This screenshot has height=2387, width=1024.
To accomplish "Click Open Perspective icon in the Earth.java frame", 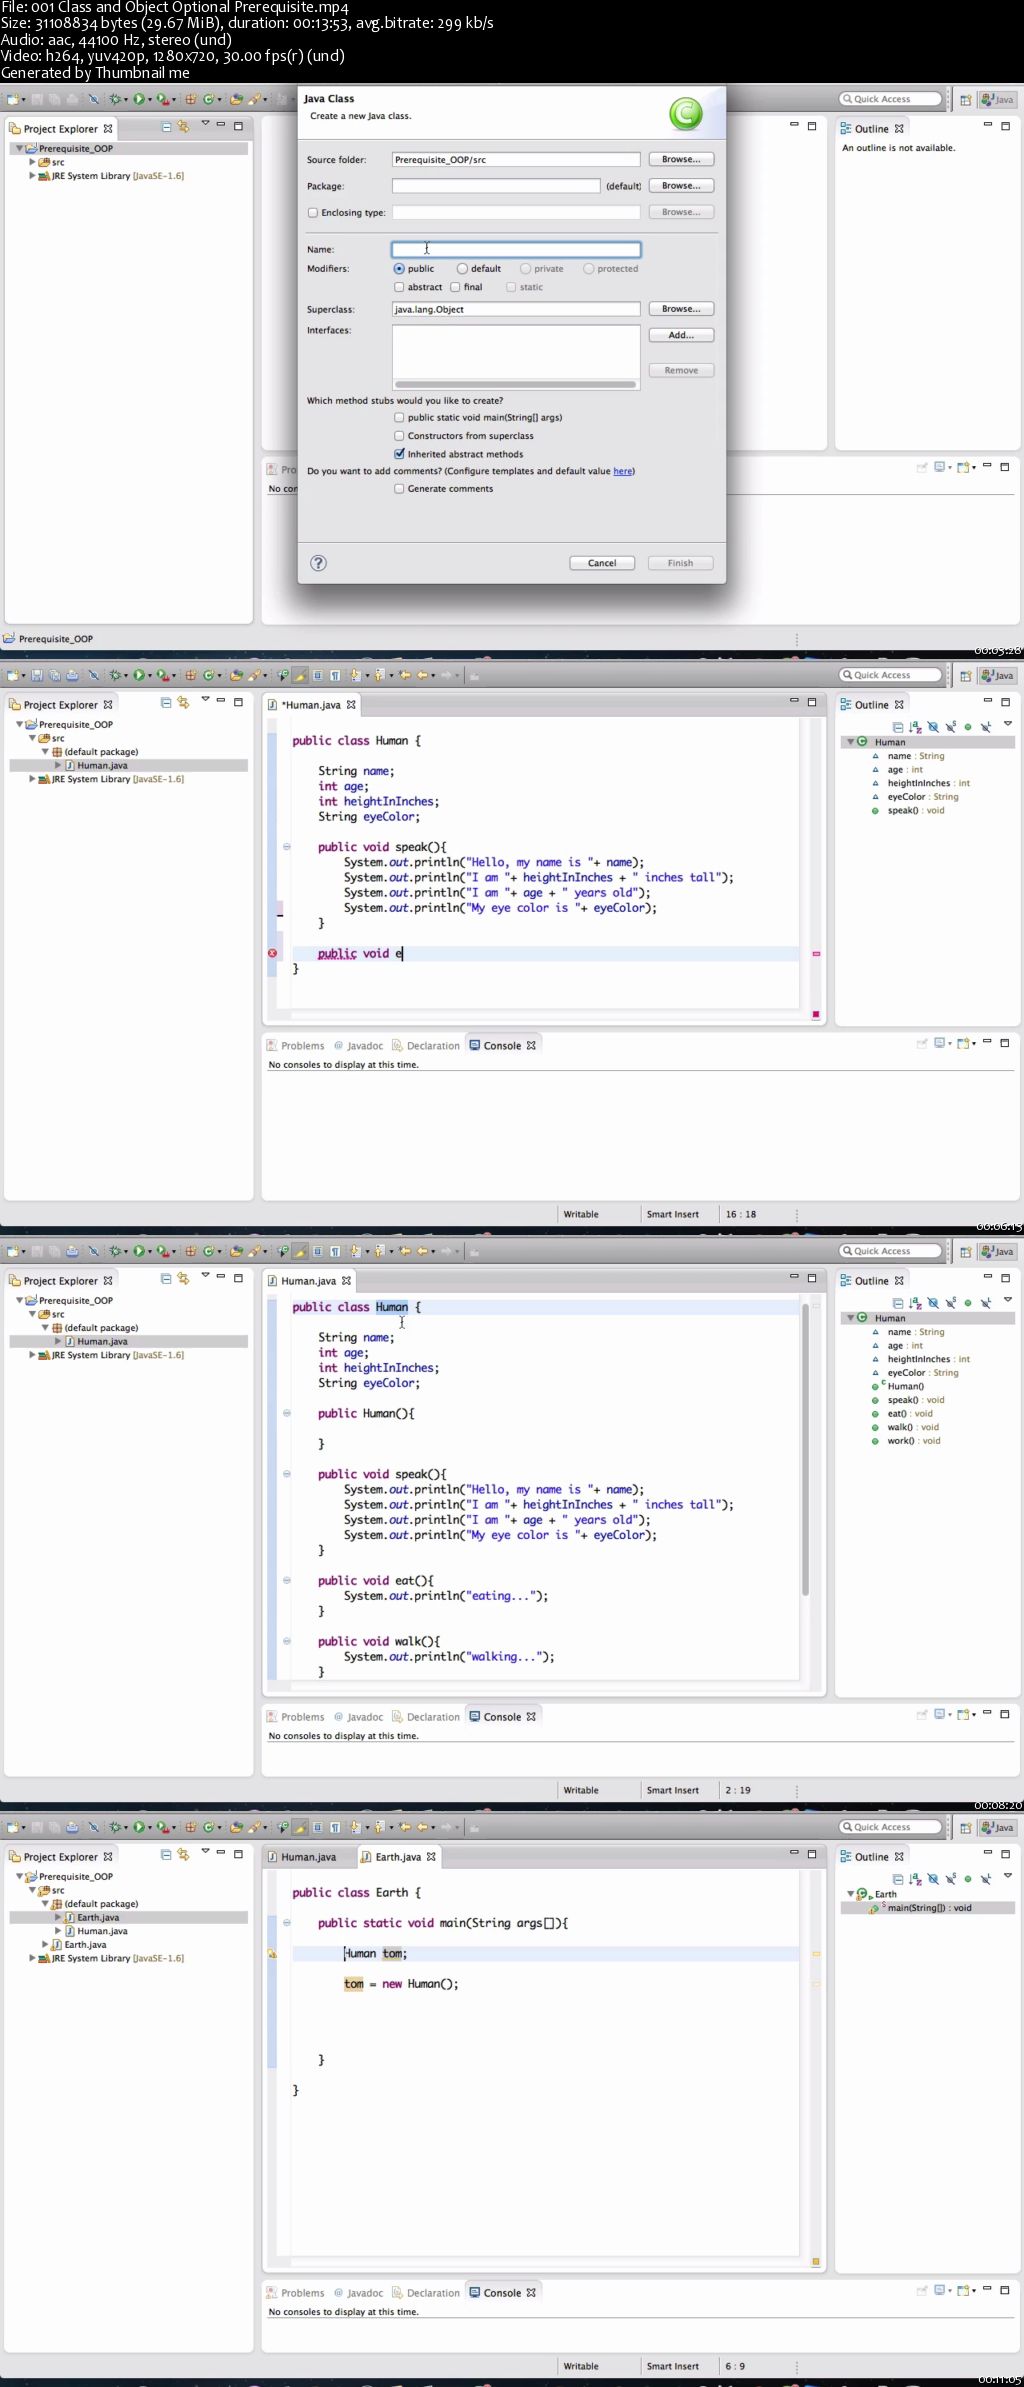I will pyautogui.click(x=966, y=1827).
